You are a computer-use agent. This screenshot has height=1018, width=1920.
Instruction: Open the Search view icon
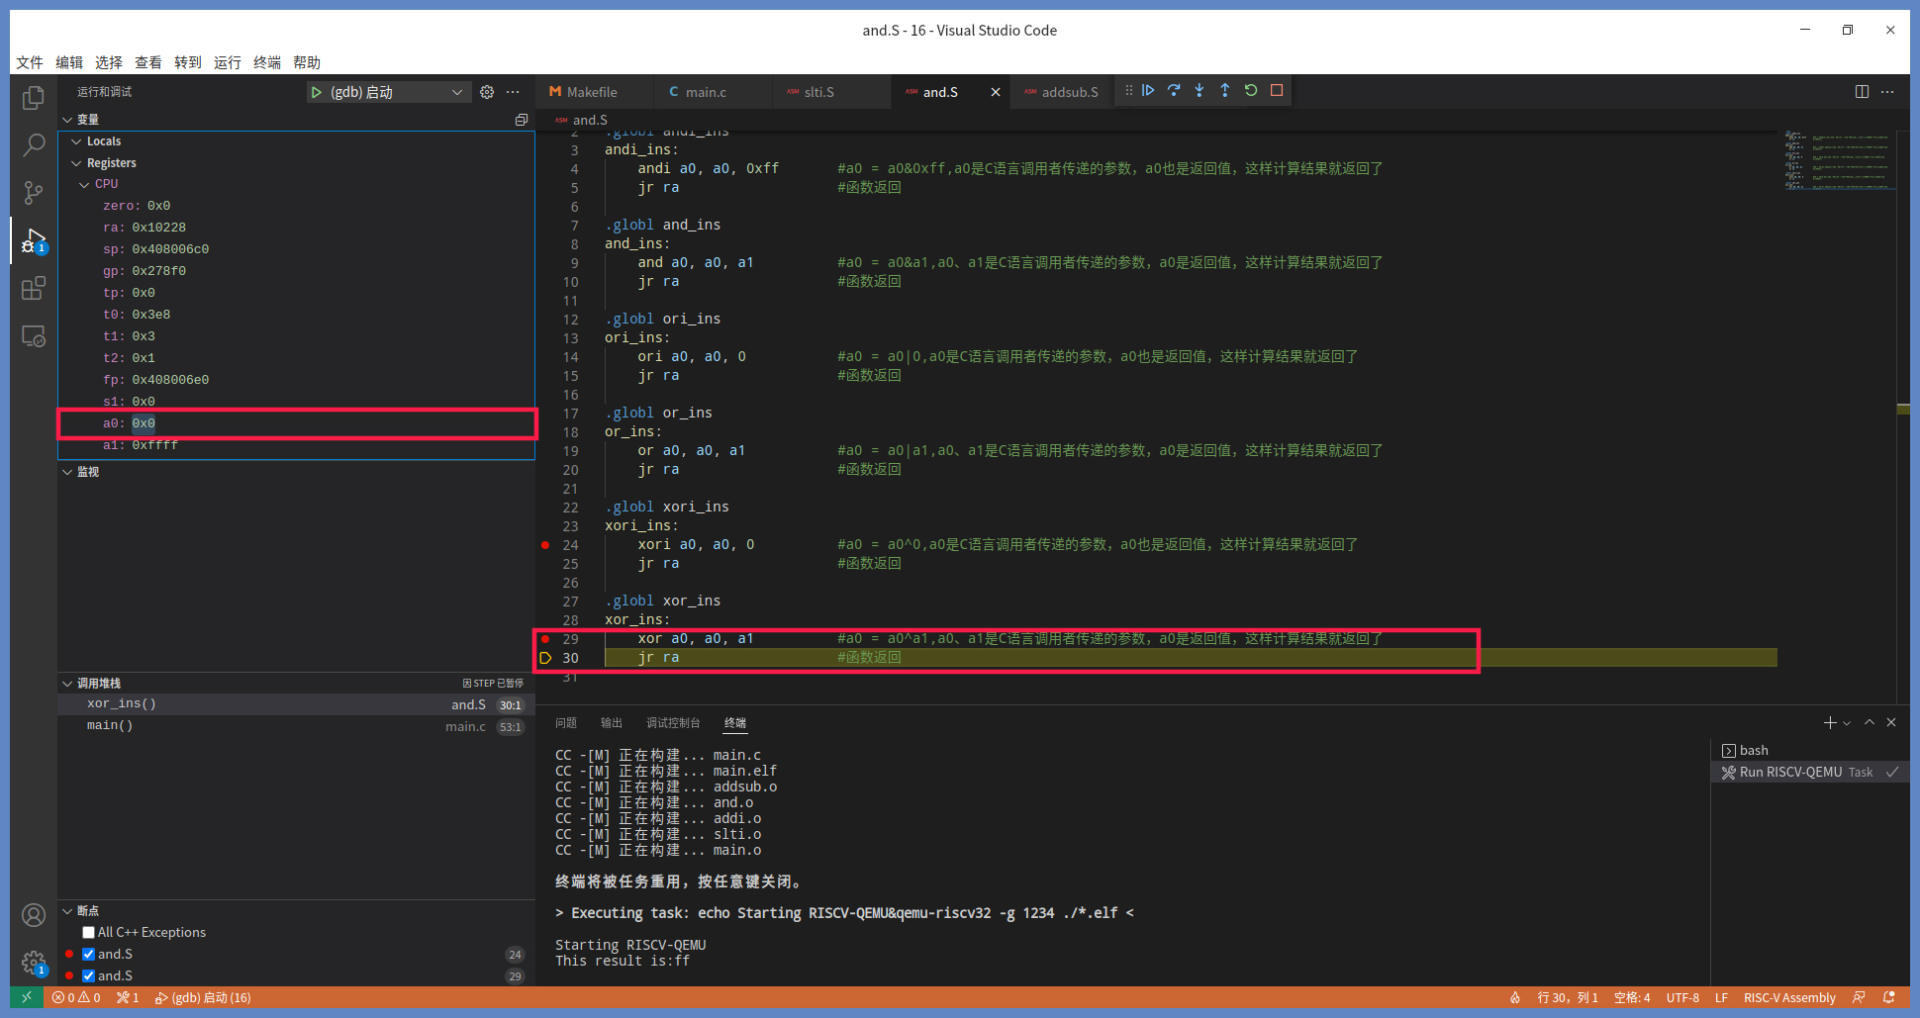click(x=33, y=145)
